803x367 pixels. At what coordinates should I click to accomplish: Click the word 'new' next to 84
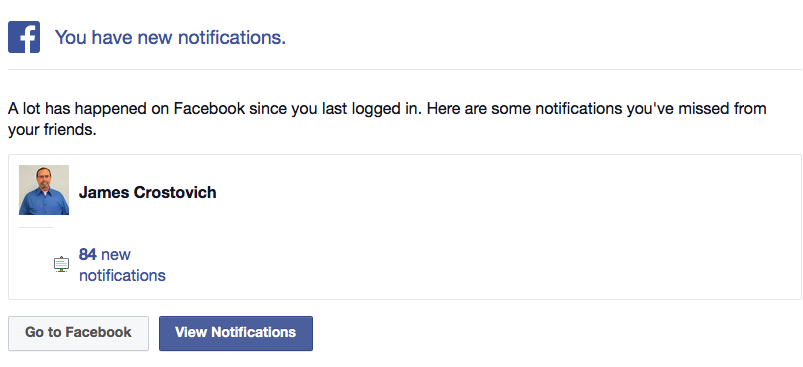click(116, 255)
